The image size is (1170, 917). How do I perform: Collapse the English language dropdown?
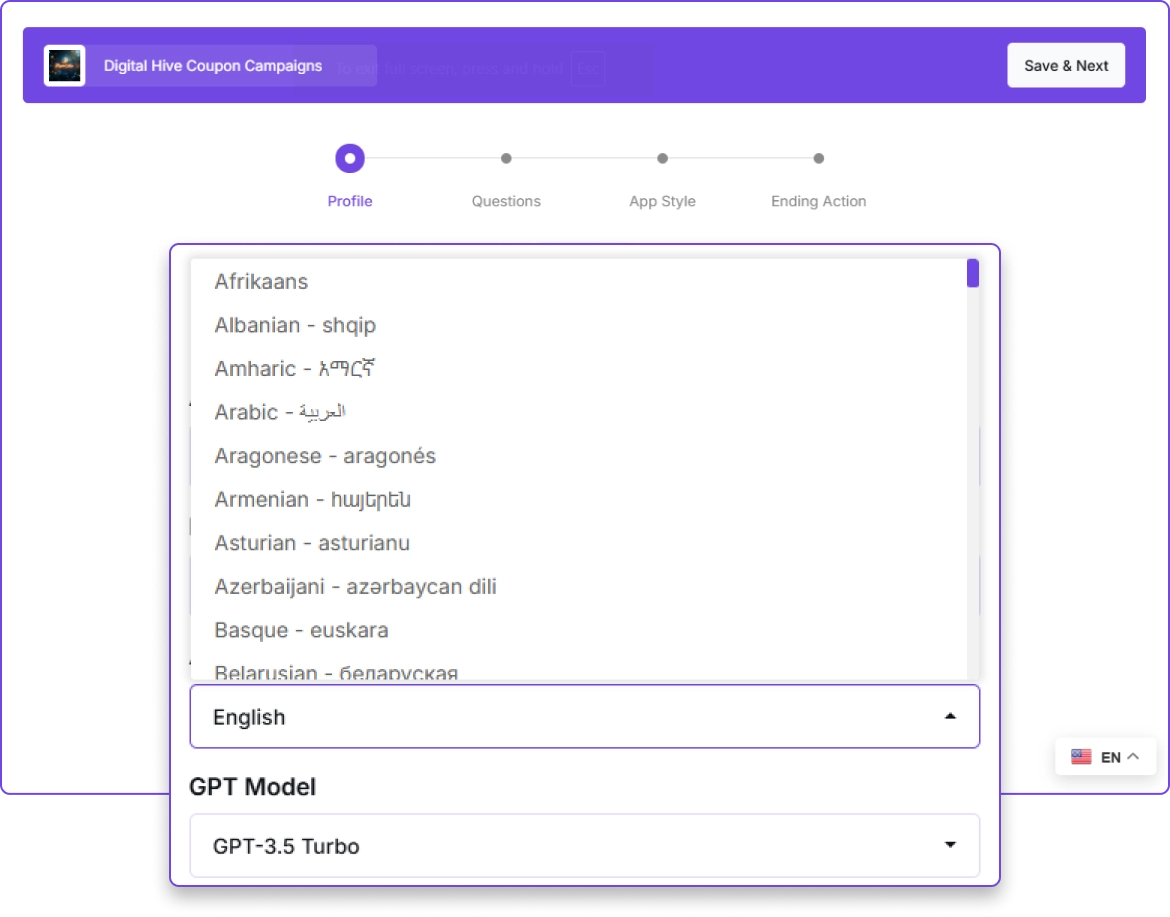[949, 717]
